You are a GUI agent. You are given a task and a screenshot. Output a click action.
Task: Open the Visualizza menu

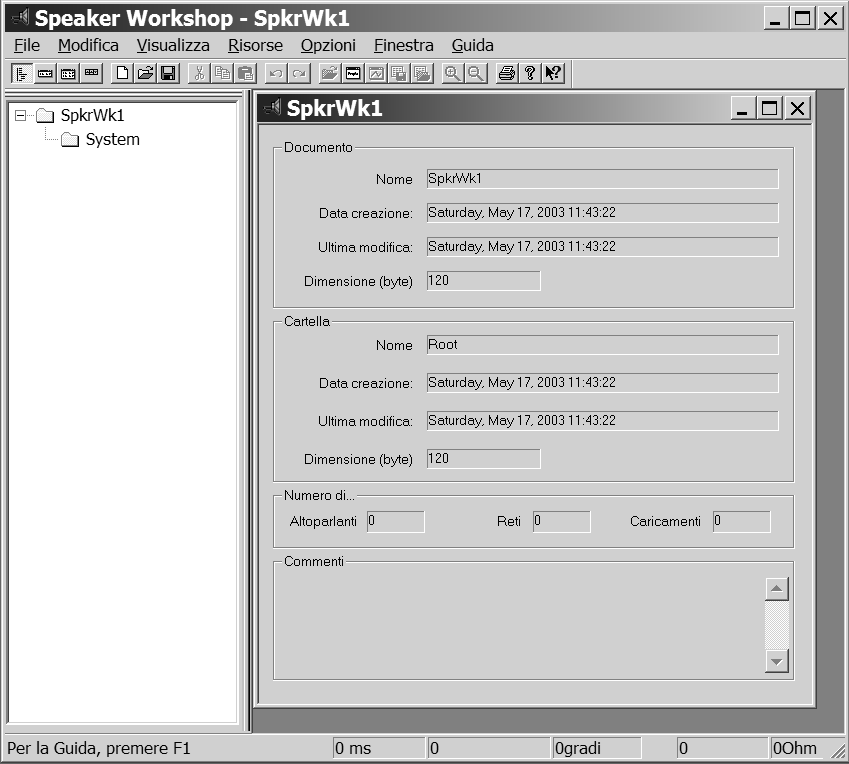click(x=173, y=45)
